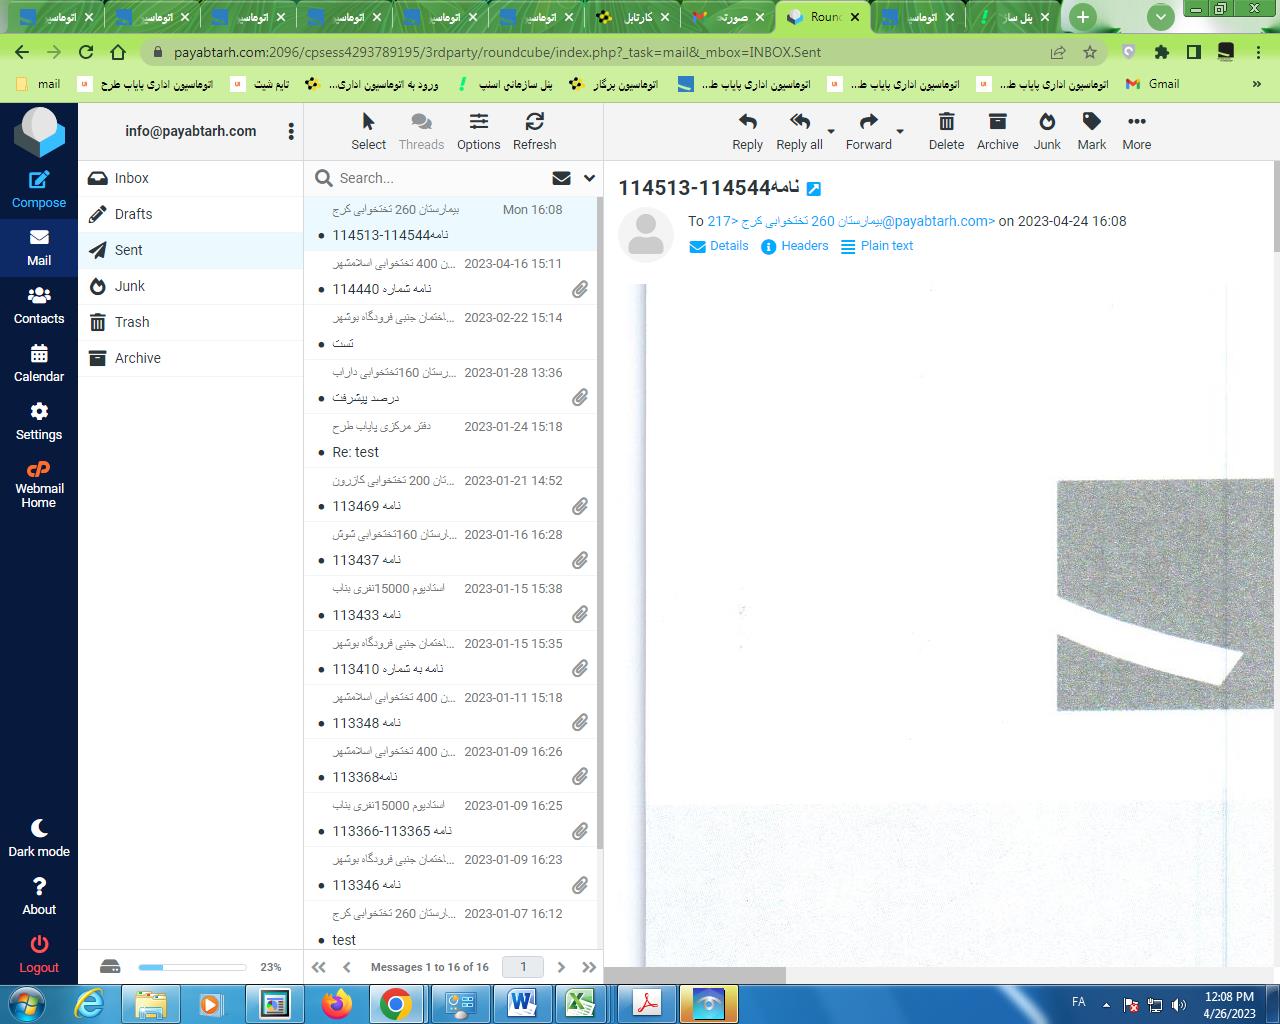
Task: Switch message to Plain text
Action: tap(877, 246)
